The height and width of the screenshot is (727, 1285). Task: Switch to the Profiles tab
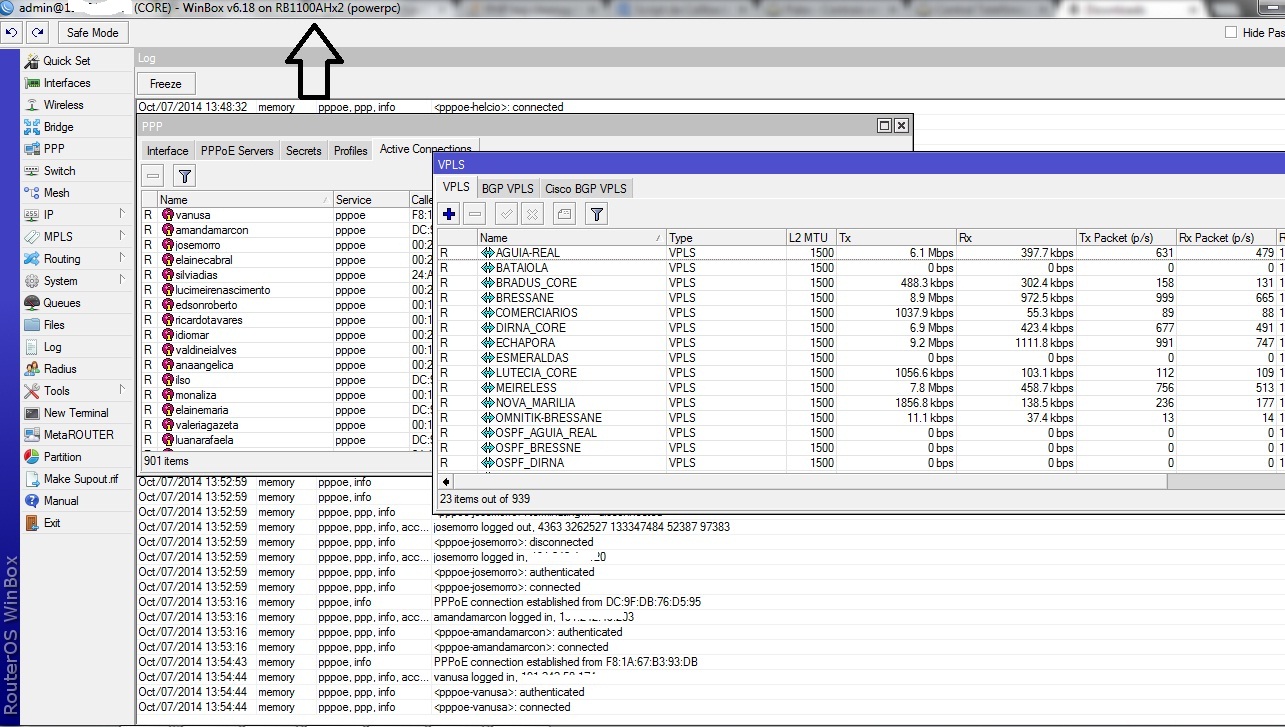[x=351, y=151]
